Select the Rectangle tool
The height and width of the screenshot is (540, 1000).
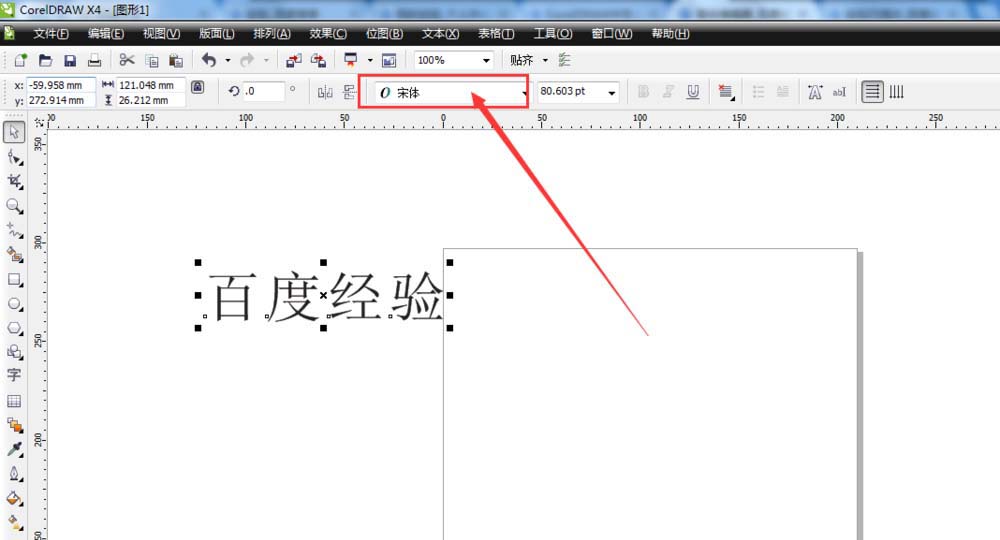15,280
